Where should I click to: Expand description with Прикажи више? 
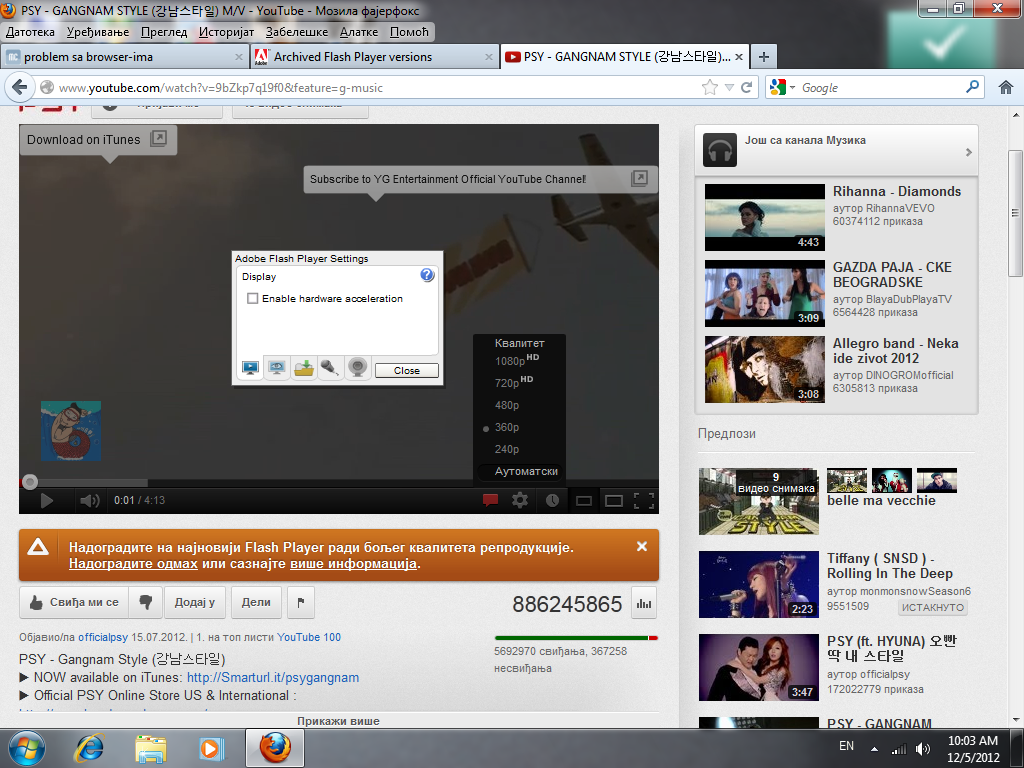click(x=338, y=721)
